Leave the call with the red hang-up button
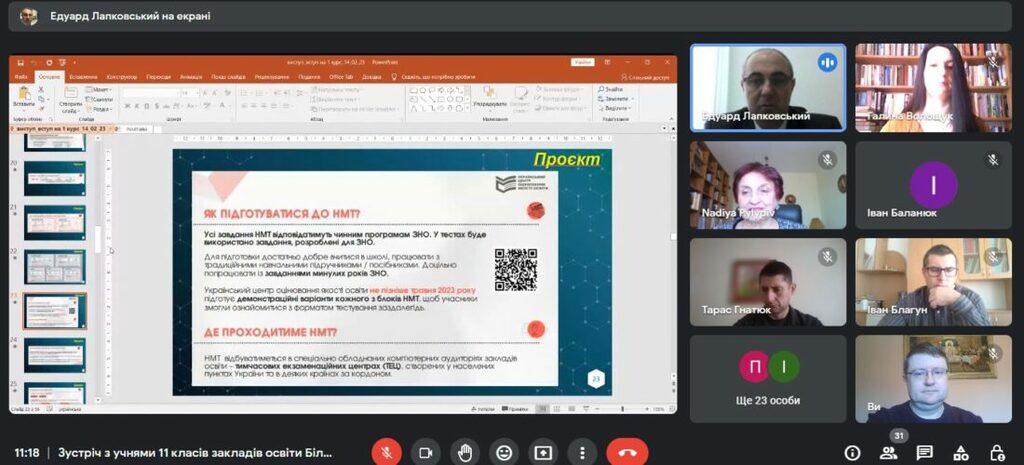This screenshot has height=465, width=1024. click(627, 452)
